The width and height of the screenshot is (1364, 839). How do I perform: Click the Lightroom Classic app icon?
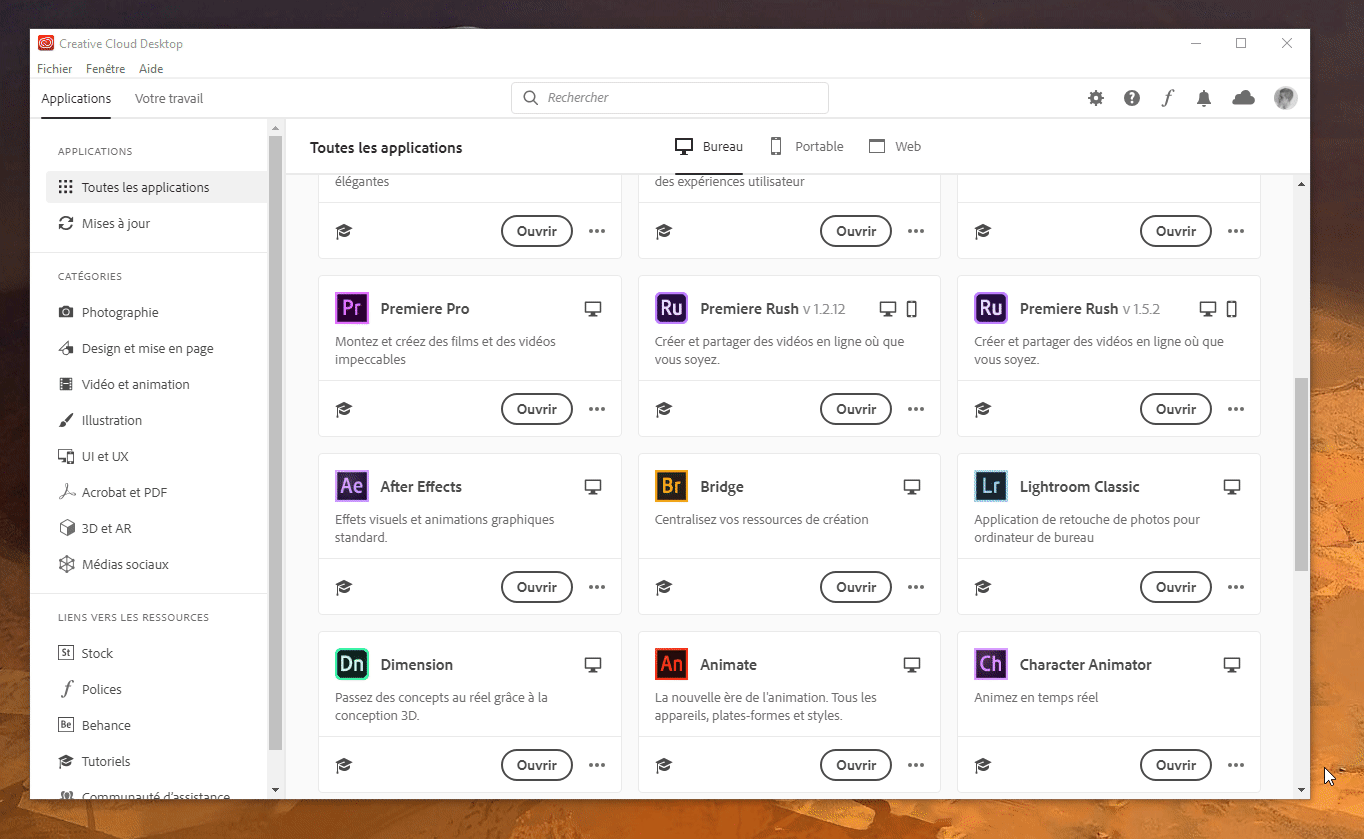coord(991,486)
